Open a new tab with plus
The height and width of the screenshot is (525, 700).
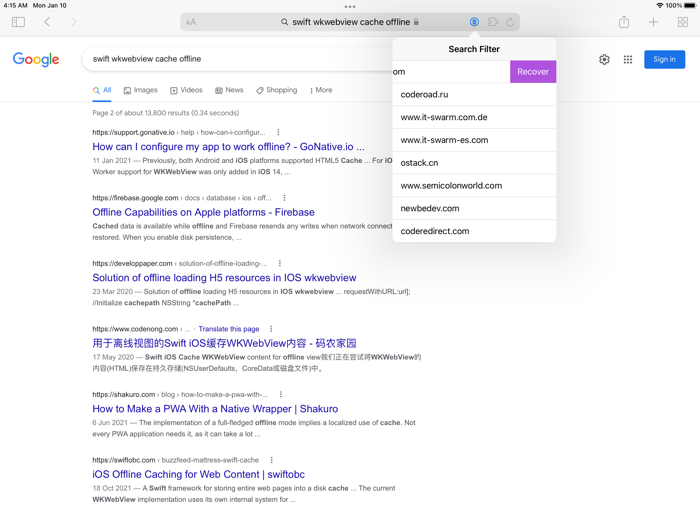(x=653, y=22)
